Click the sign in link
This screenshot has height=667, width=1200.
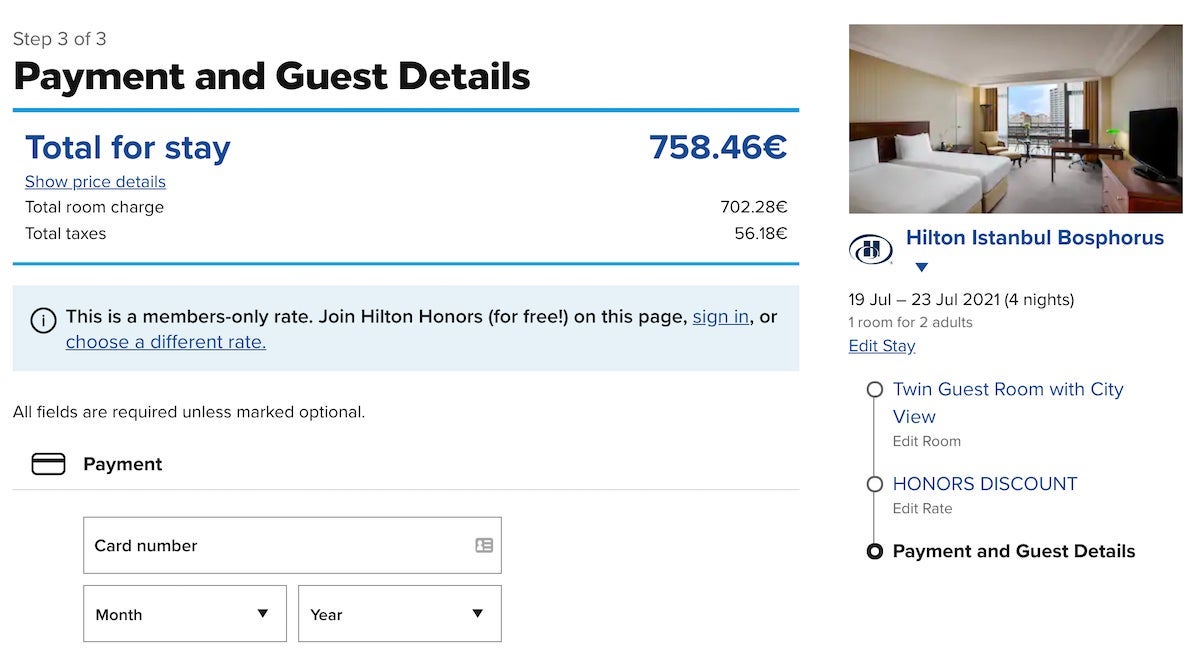720,317
